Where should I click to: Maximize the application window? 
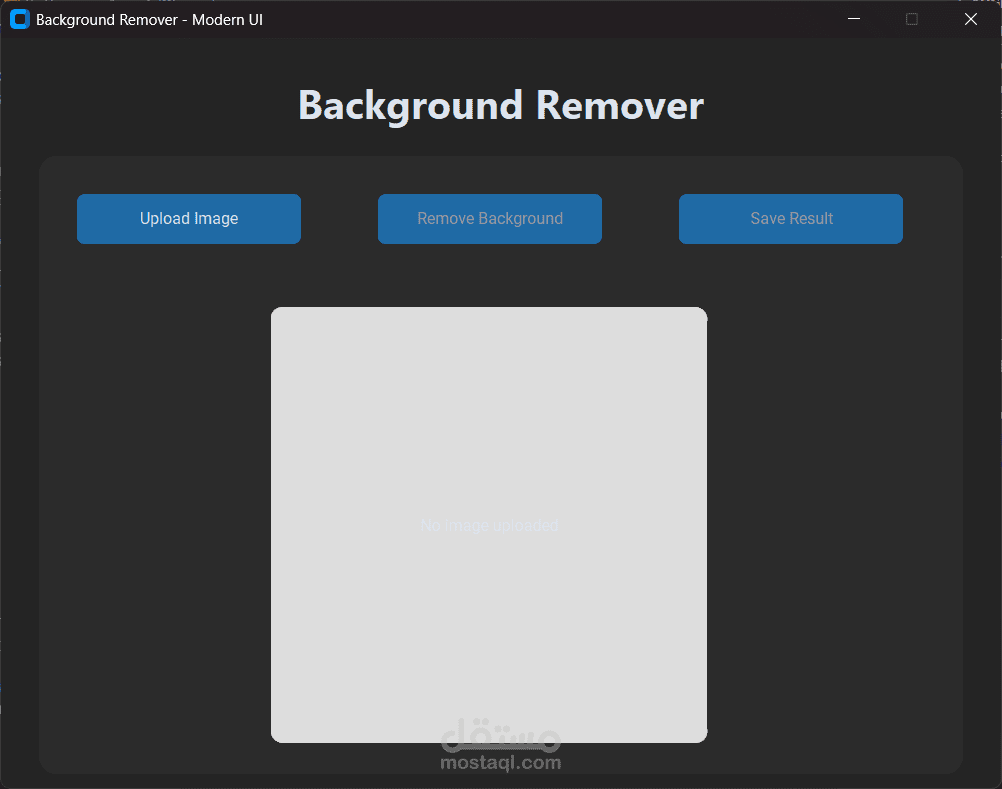coord(911,18)
